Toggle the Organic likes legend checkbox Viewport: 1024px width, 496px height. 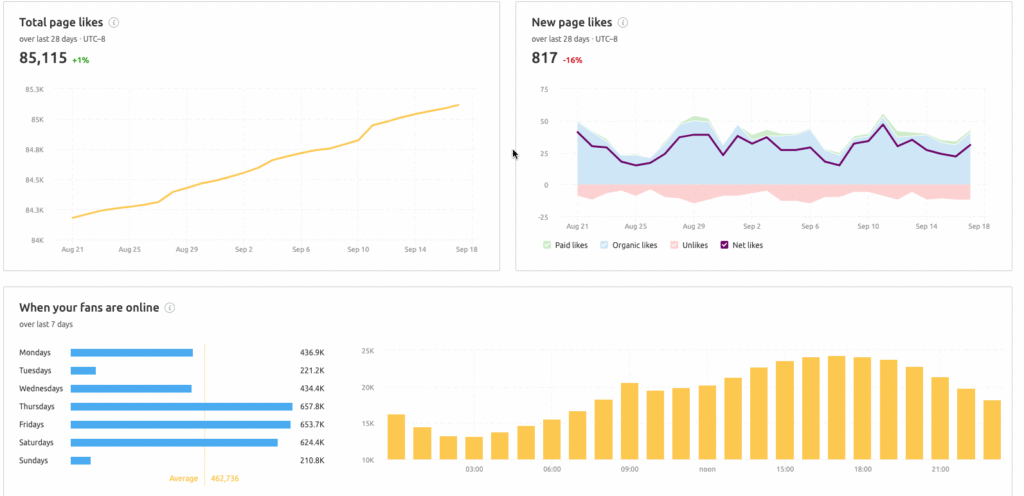click(604, 245)
